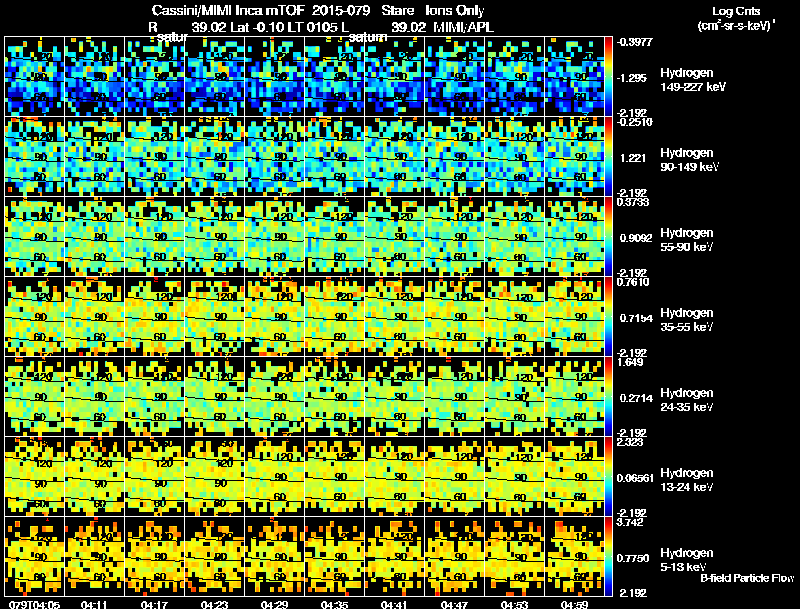The width and height of the screenshot is (800, 609).
Task: Select the 'Hydrogen 5-13 keV' row label
Action: point(687,560)
